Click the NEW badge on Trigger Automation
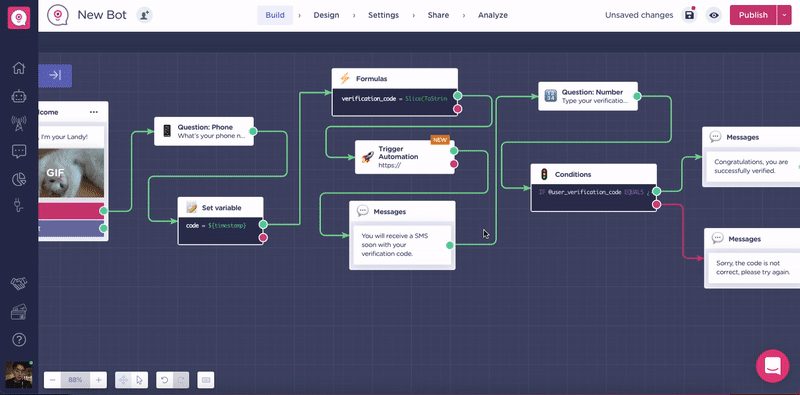 point(440,140)
